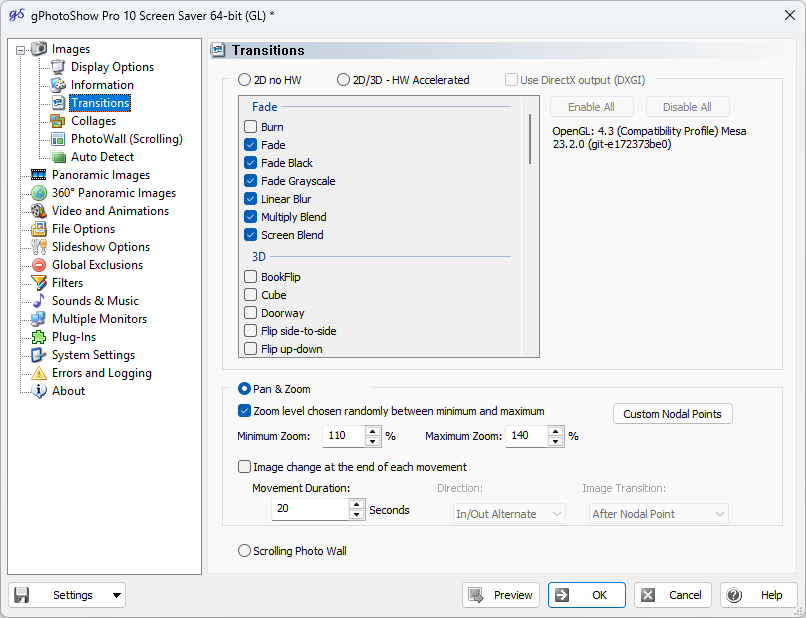Select the Display Options sidebar icon
Viewport: 806px width, 618px height.
pyautogui.click(x=57, y=67)
